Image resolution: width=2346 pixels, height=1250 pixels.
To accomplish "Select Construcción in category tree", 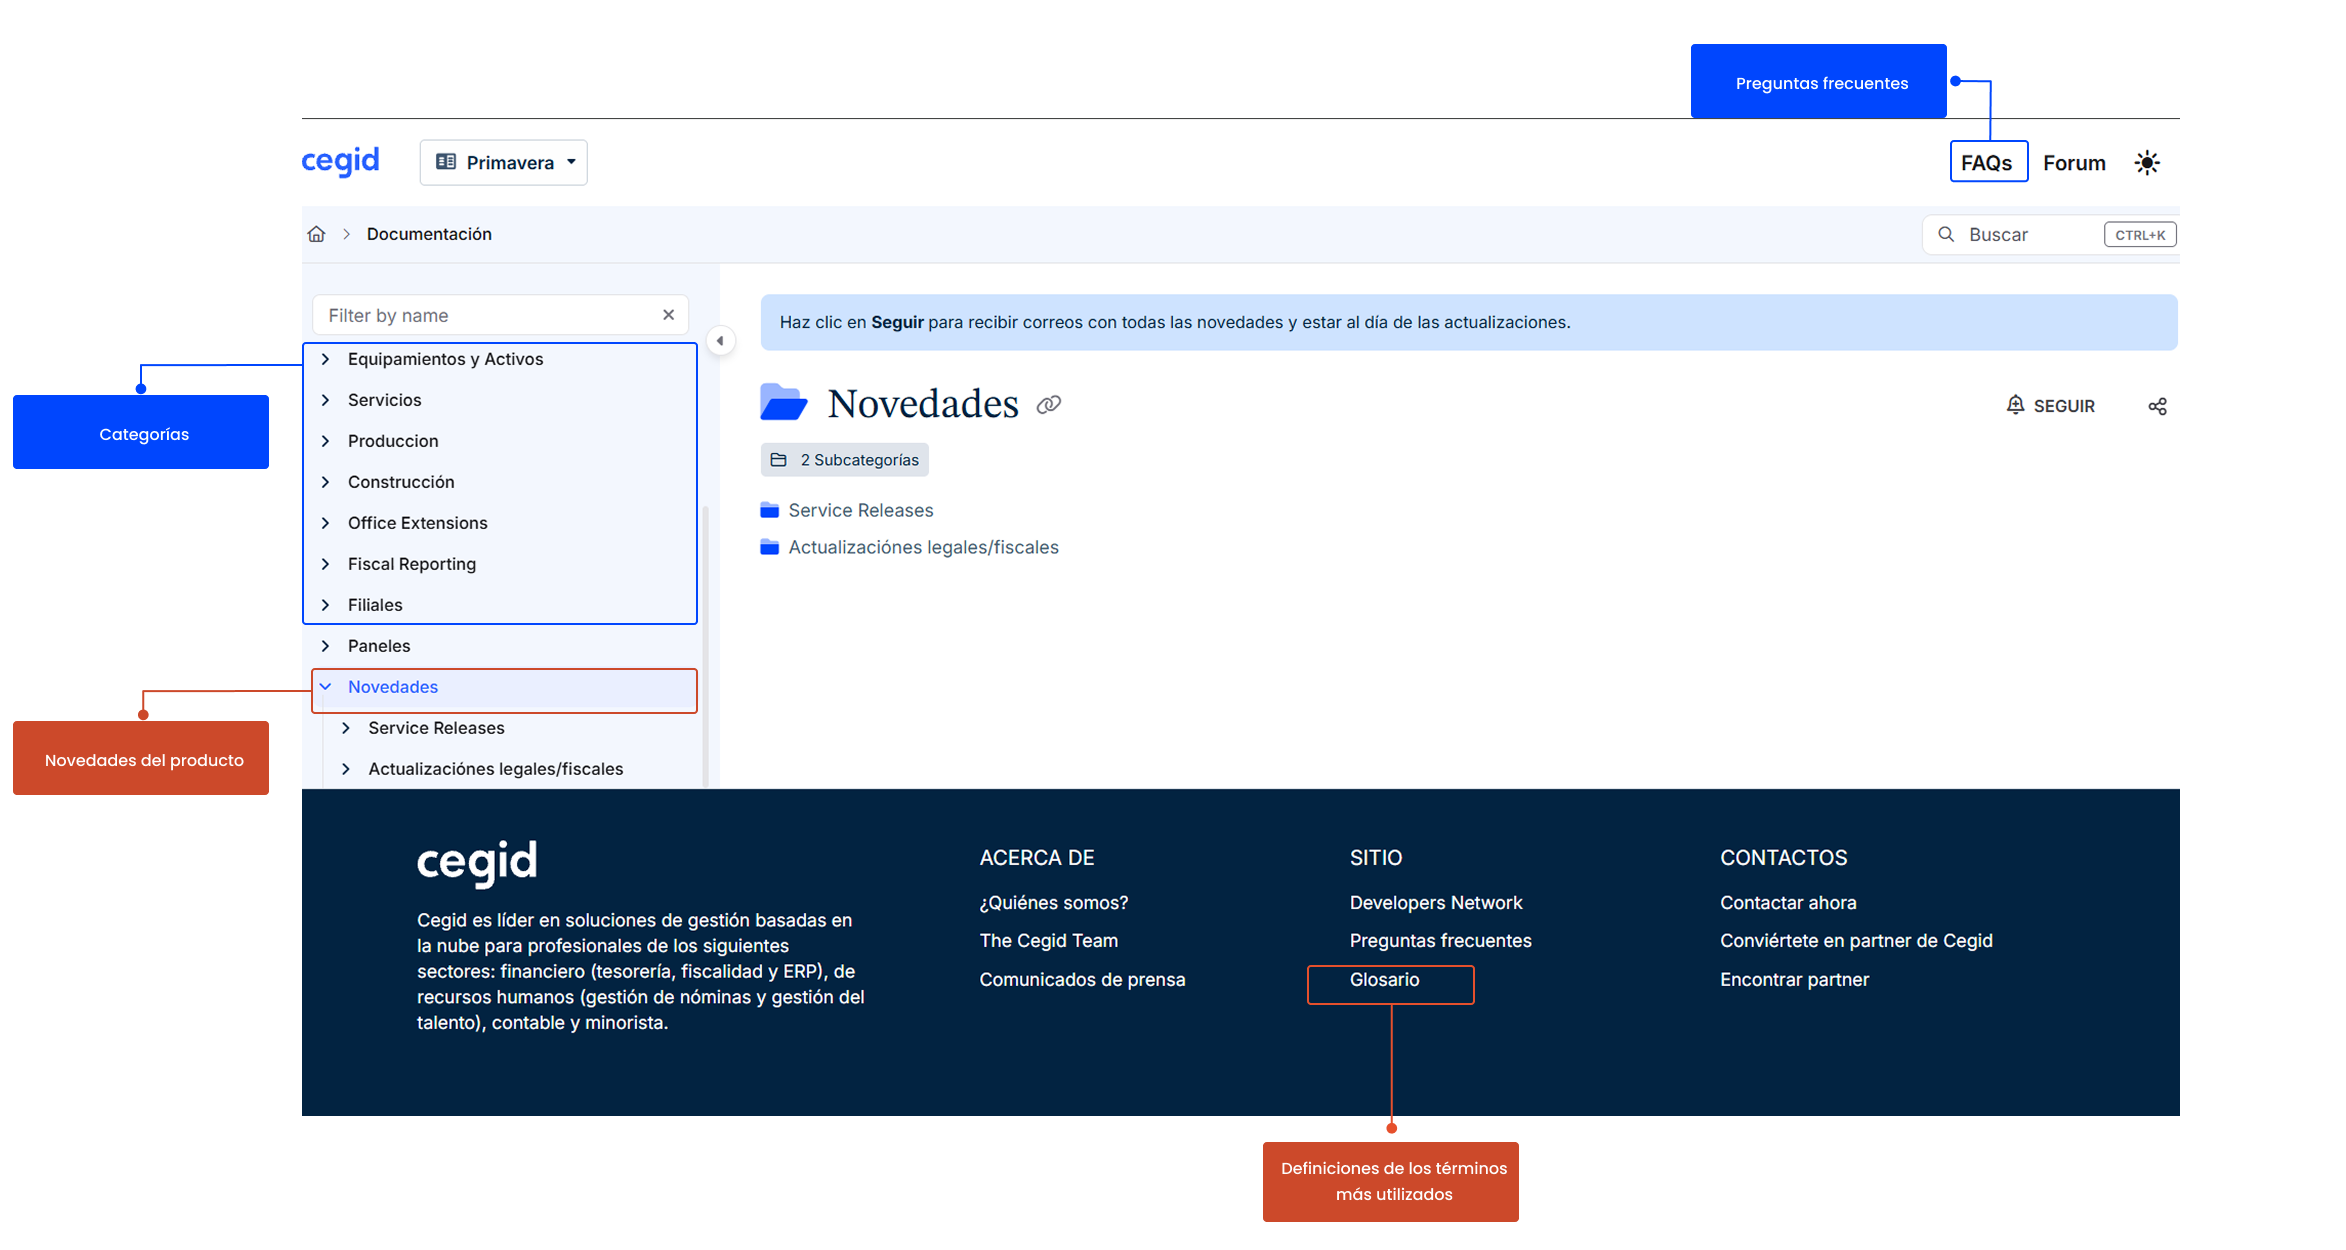I will [401, 482].
